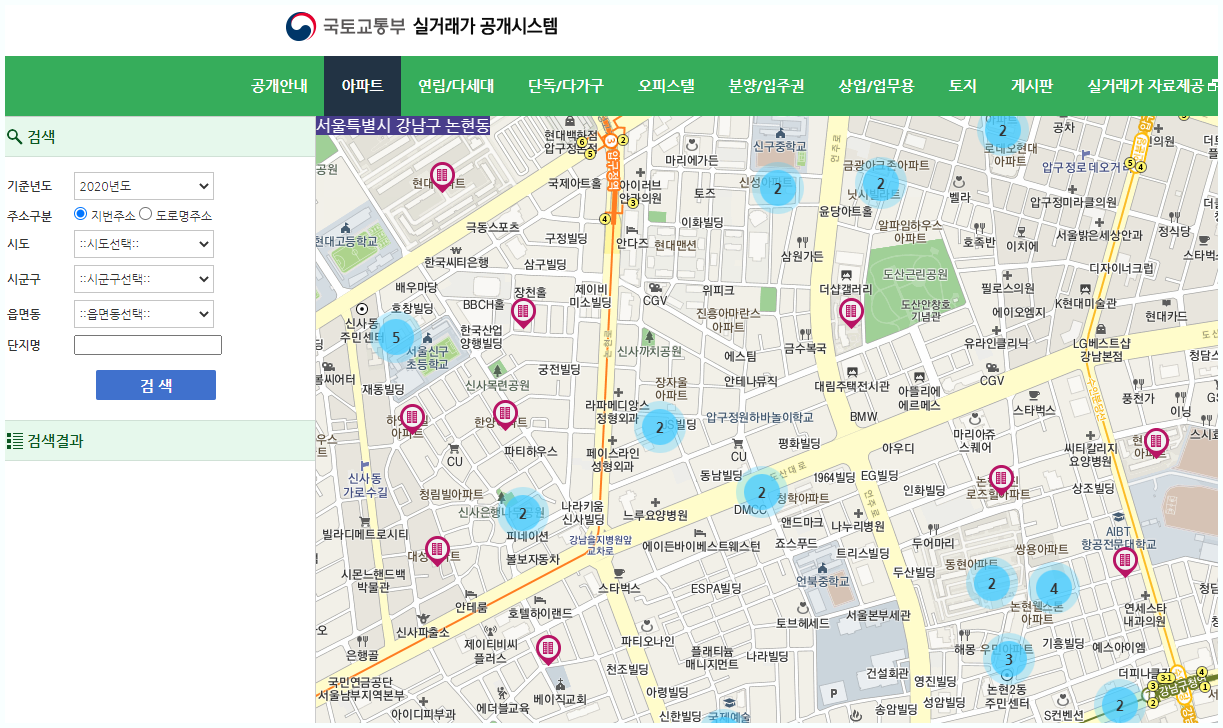Open the 게시판 menu

tap(1032, 86)
